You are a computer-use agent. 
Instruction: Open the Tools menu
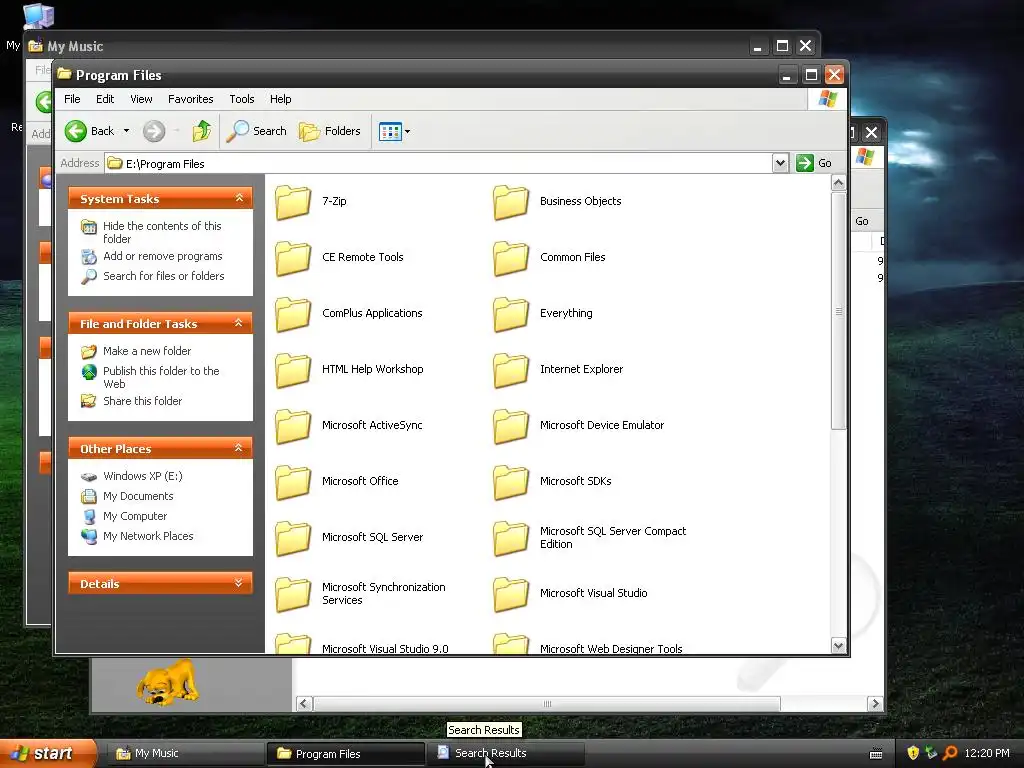click(x=242, y=99)
